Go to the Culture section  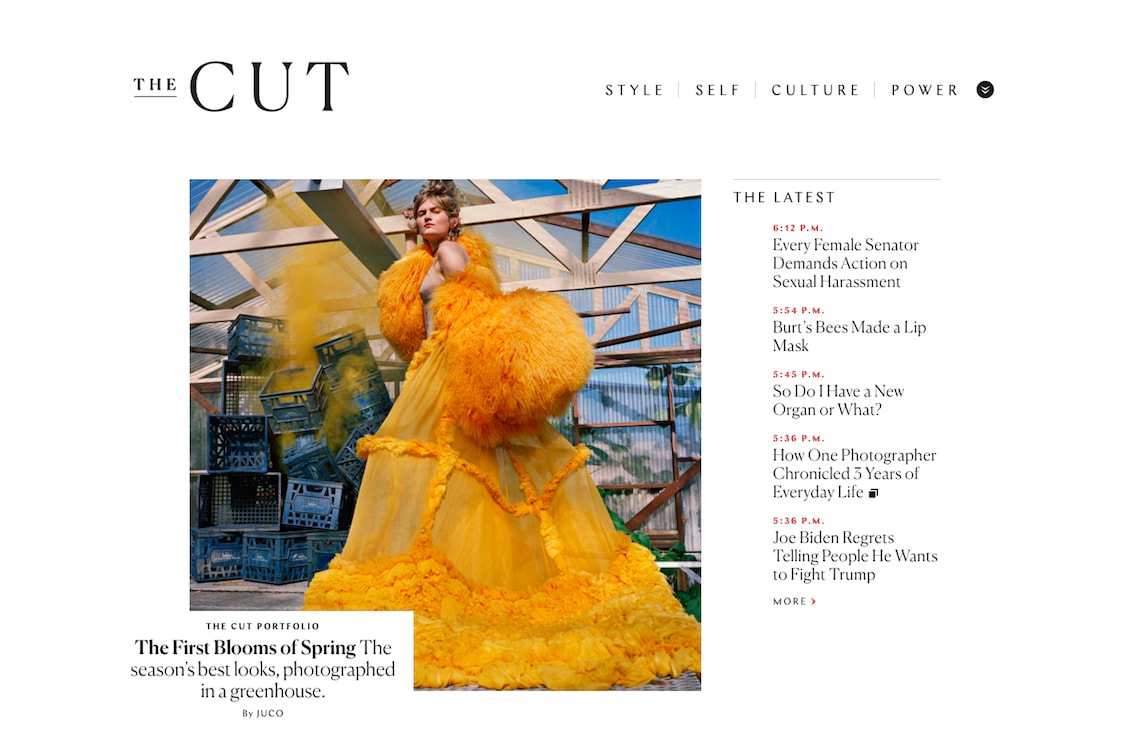(816, 90)
